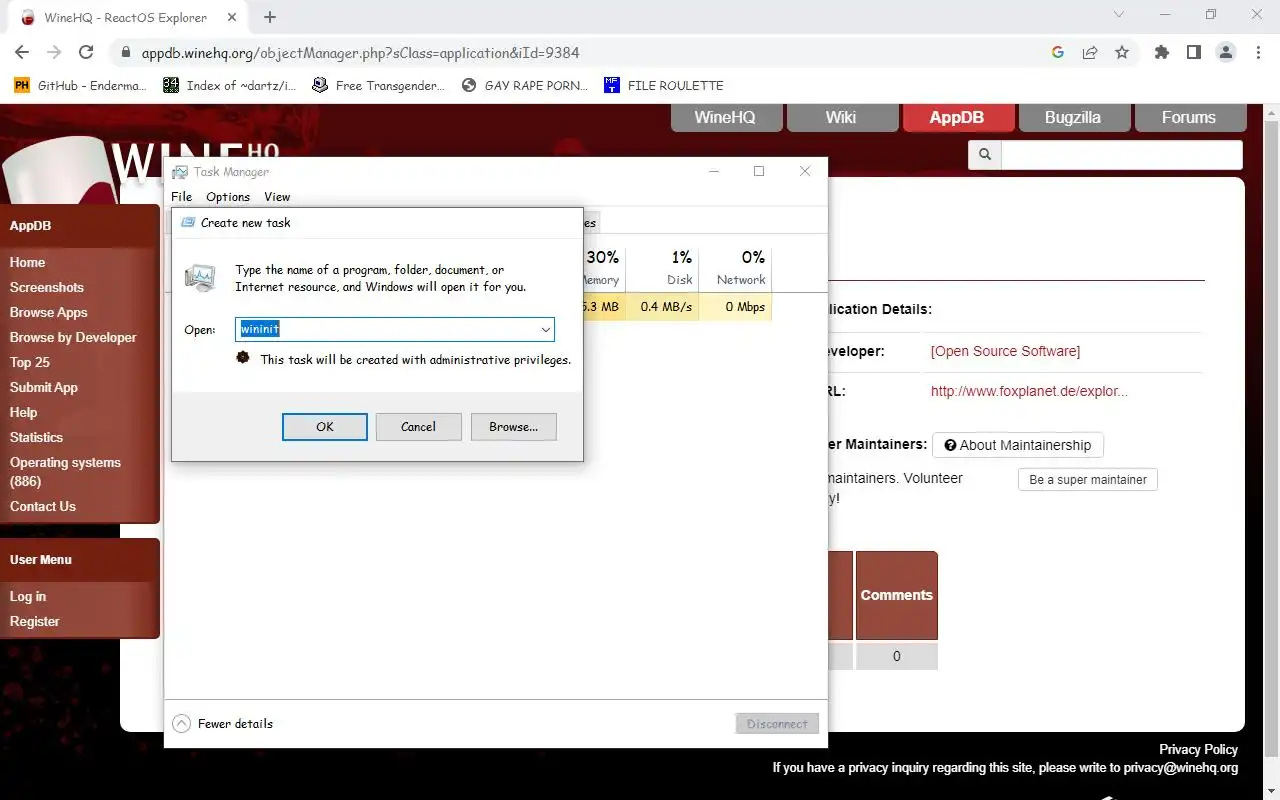Click the Comments column header

[897, 595]
